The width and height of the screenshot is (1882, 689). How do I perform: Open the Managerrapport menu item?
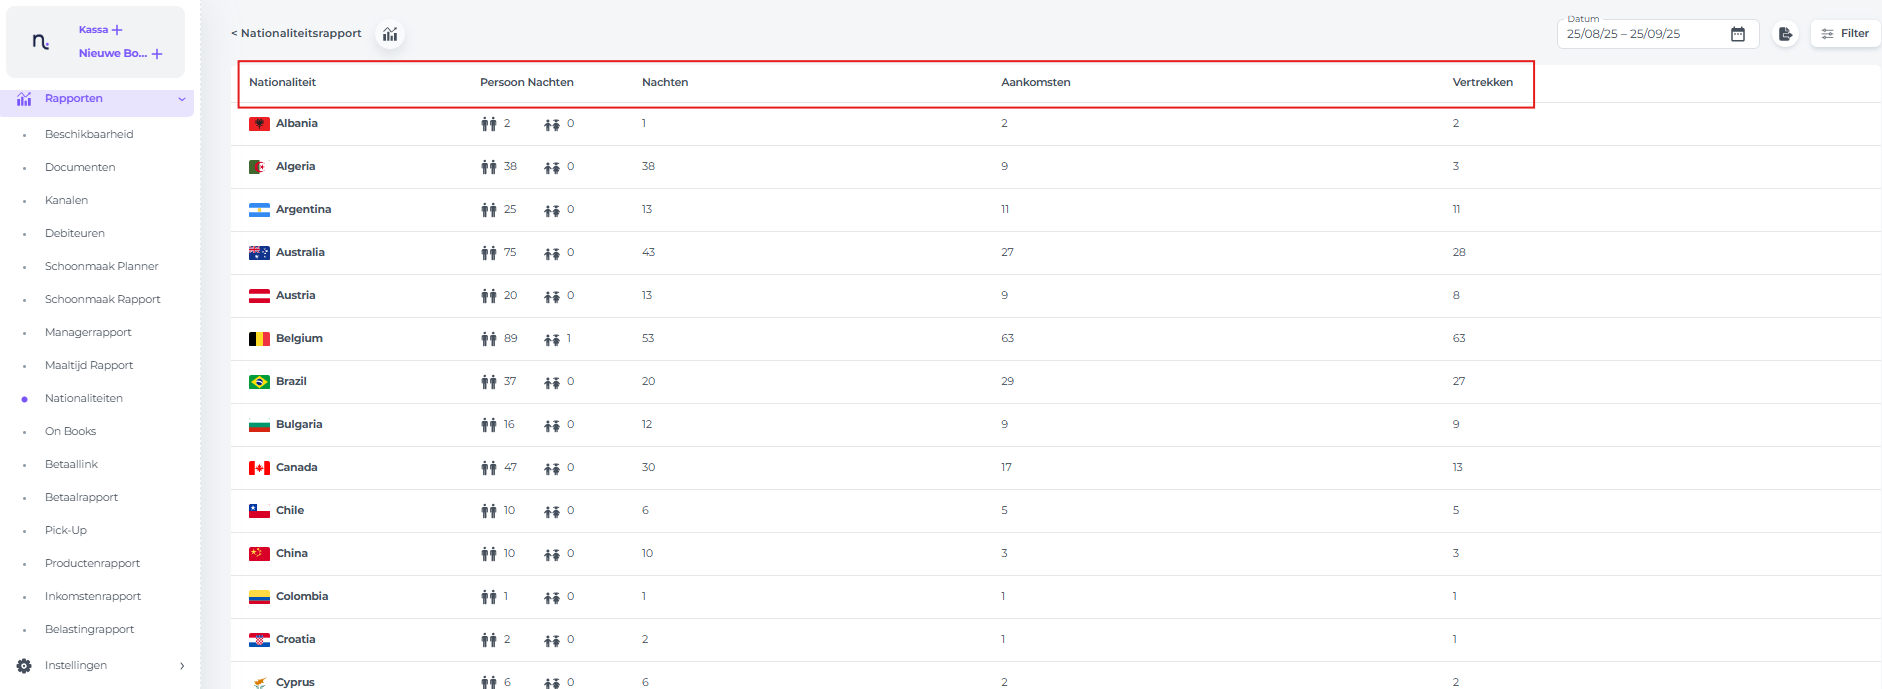(x=88, y=332)
